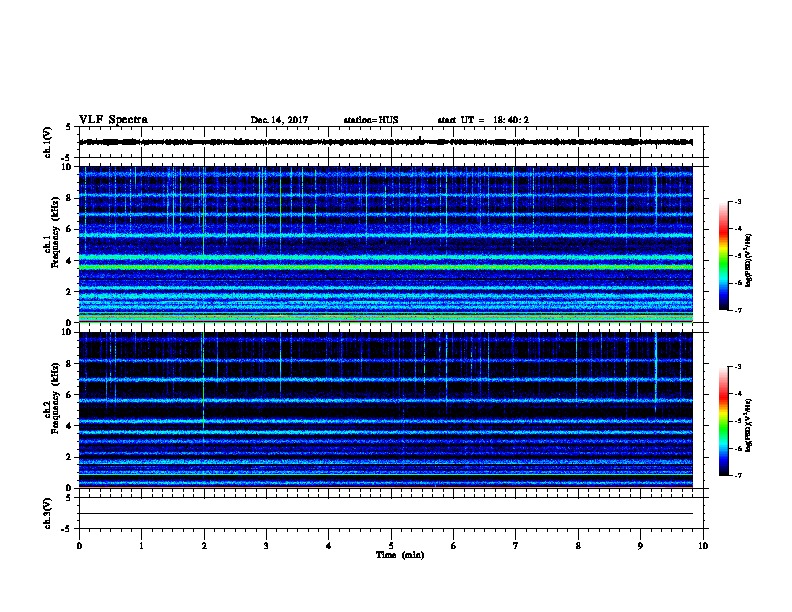Viewport: 792px width, 612px height.
Task: Click time axis tick label "5"
Action: pos(391,545)
